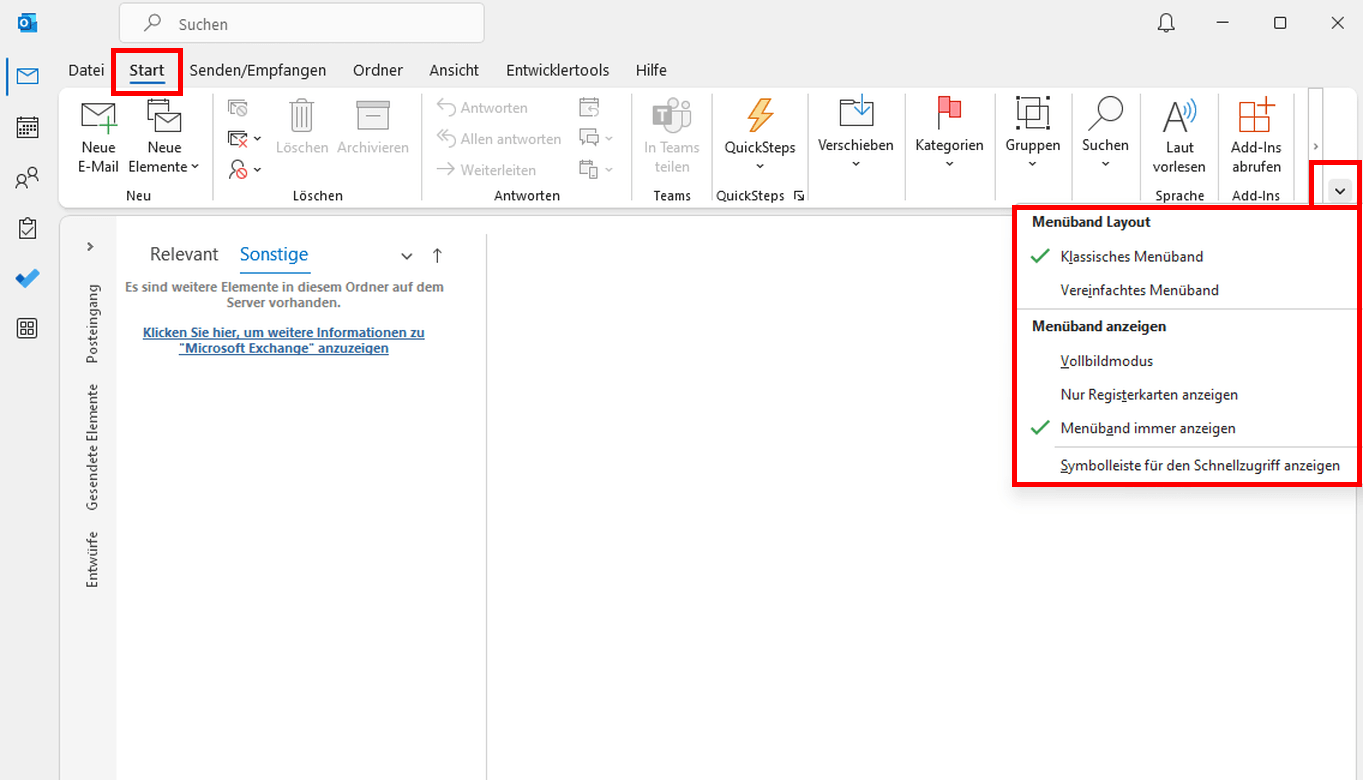The height and width of the screenshot is (780, 1363).
Task: Open the QuickSteps lightning menu
Action: (x=760, y=135)
